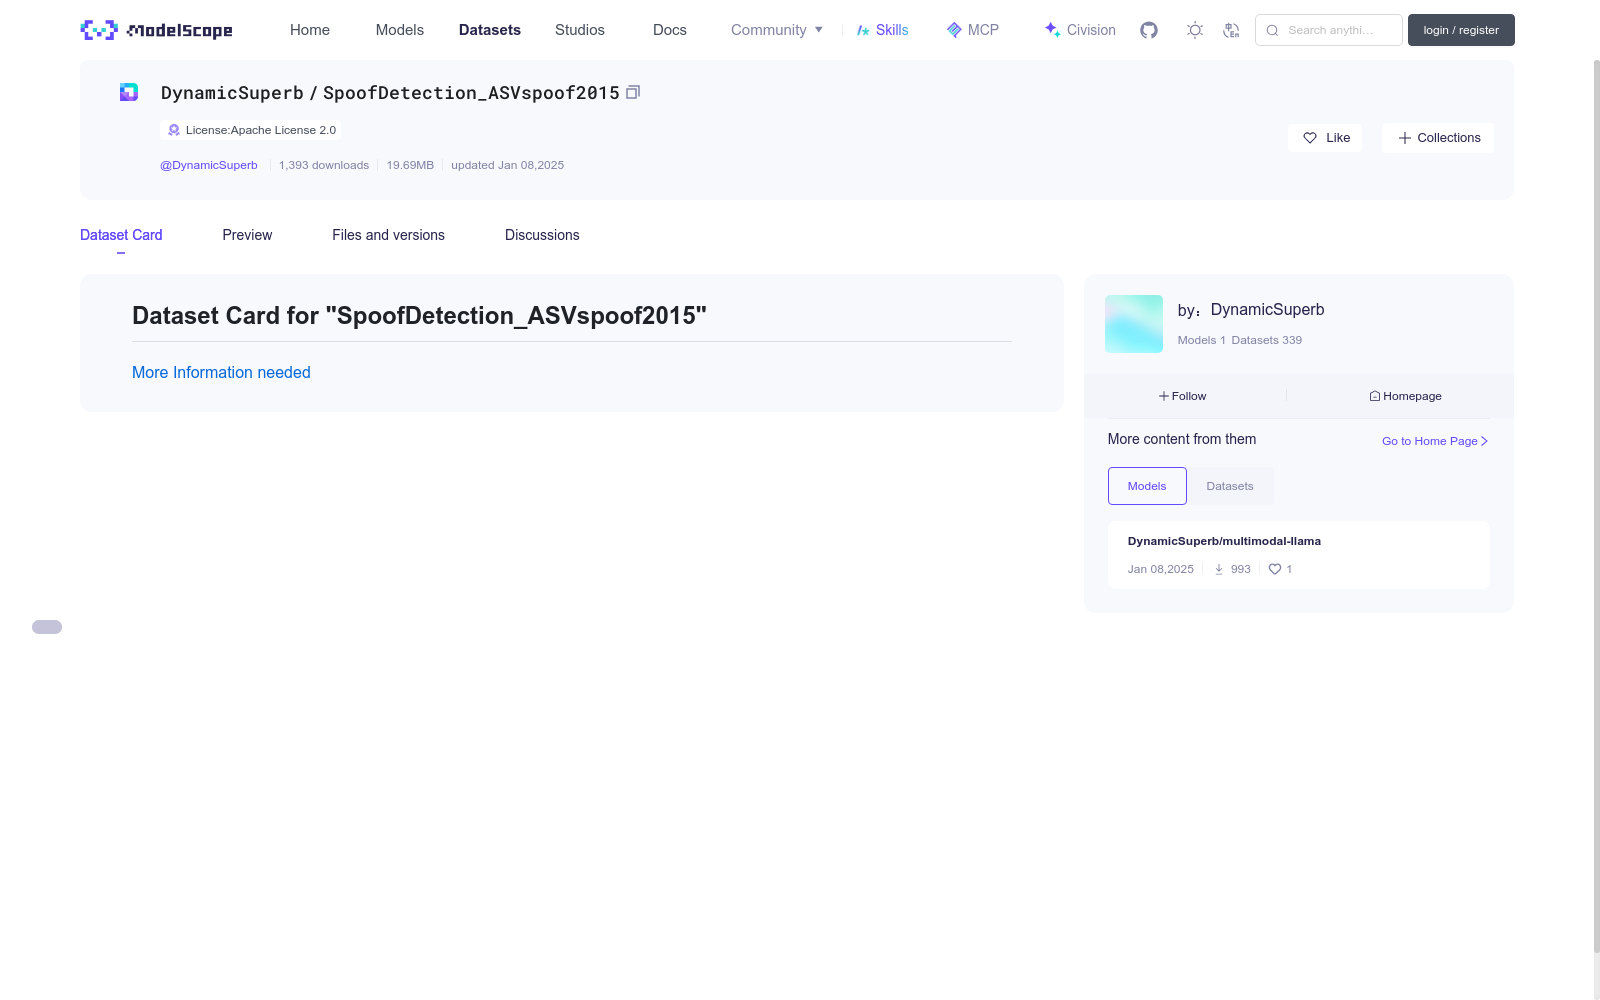Focus the Search anything input field

[1329, 30]
